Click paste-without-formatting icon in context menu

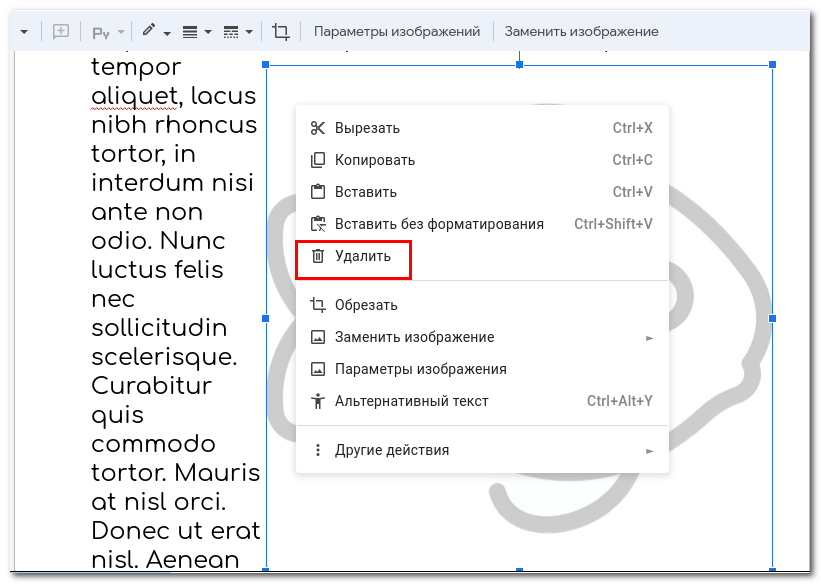[x=318, y=224]
